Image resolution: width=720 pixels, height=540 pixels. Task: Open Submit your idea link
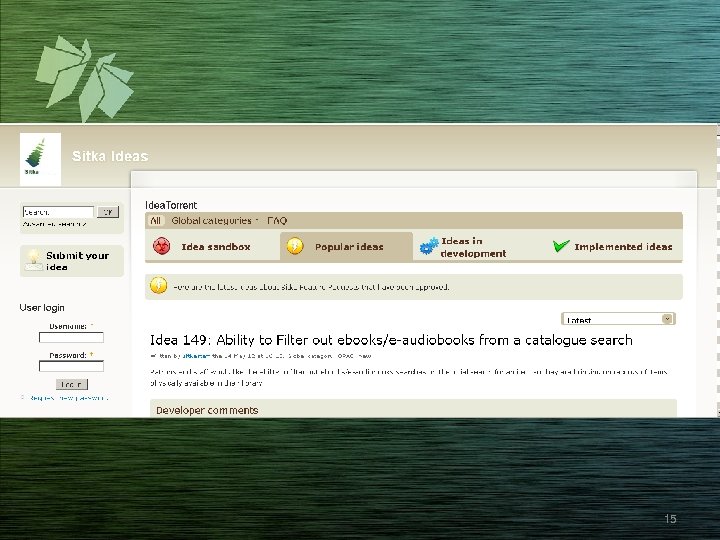point(77,261)
